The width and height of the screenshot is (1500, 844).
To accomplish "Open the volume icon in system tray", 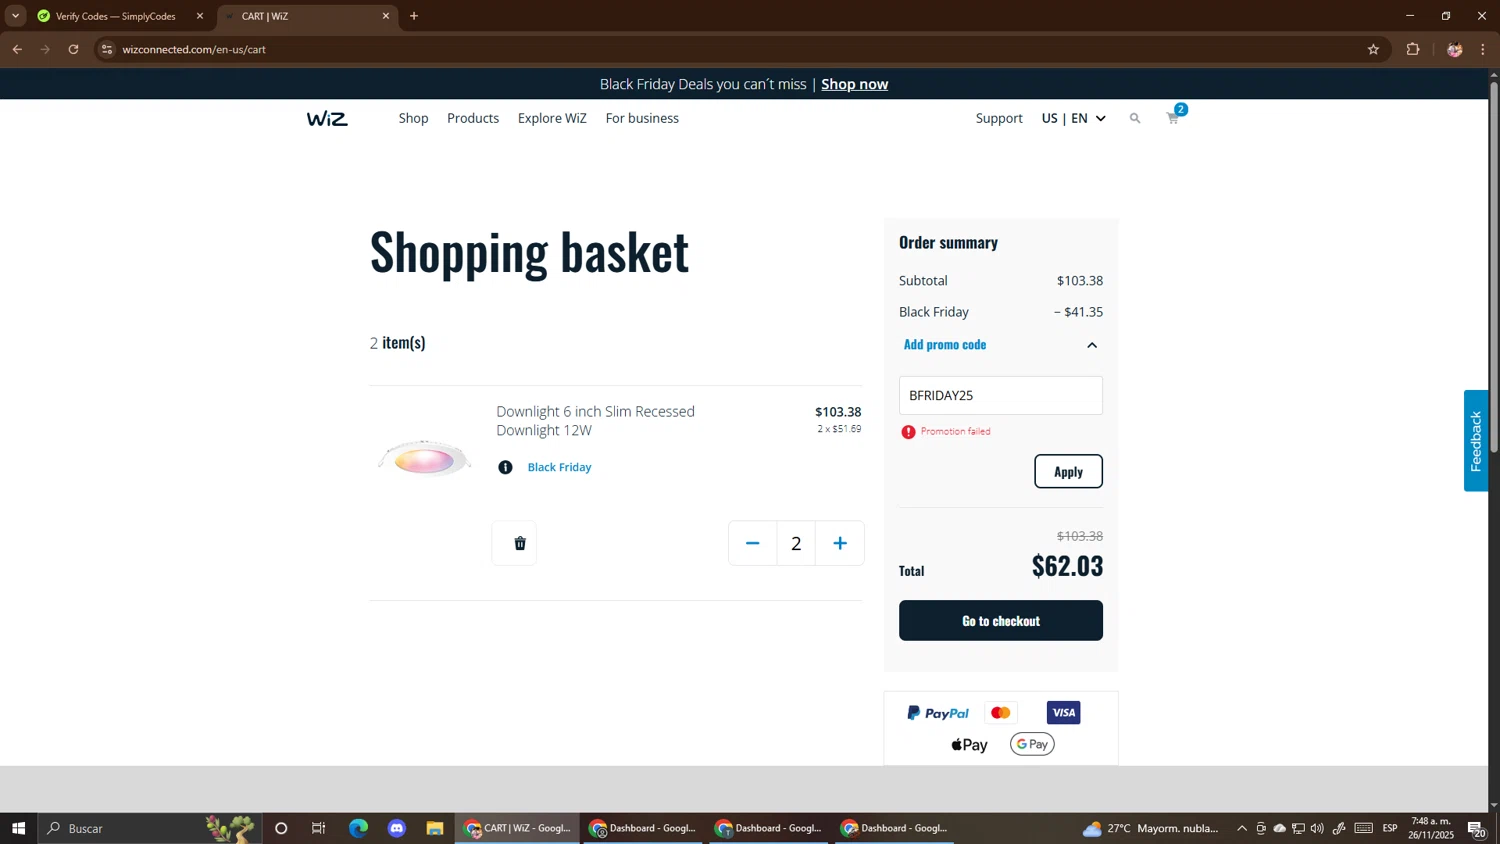I will coord(1317,828).
